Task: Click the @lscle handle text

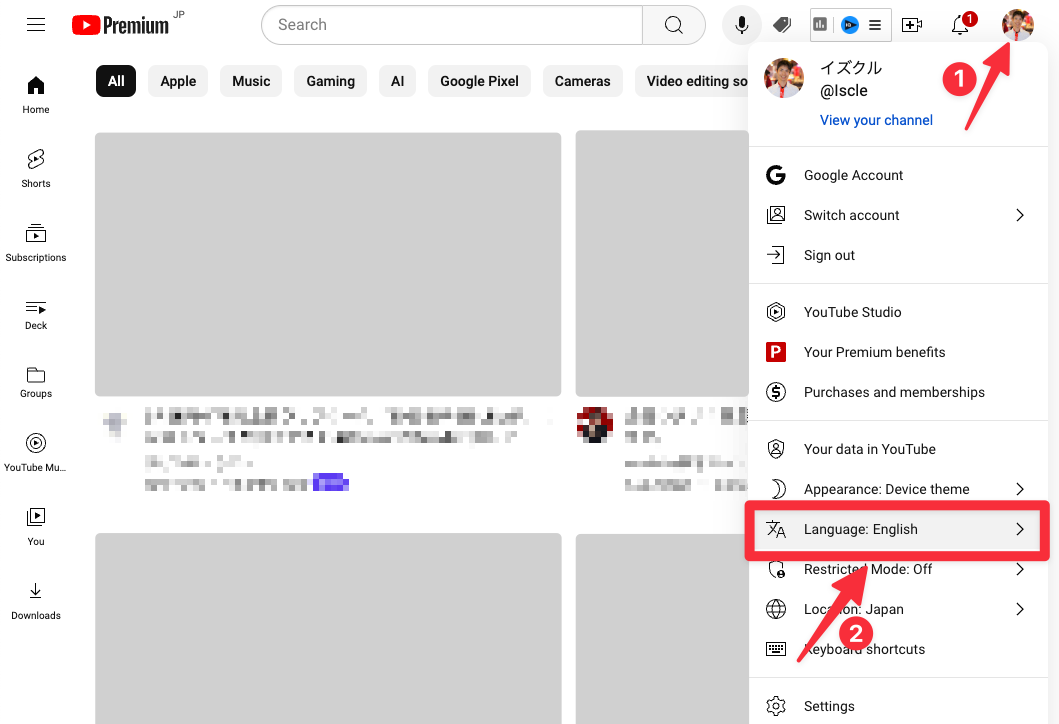Action: (844, 90)
